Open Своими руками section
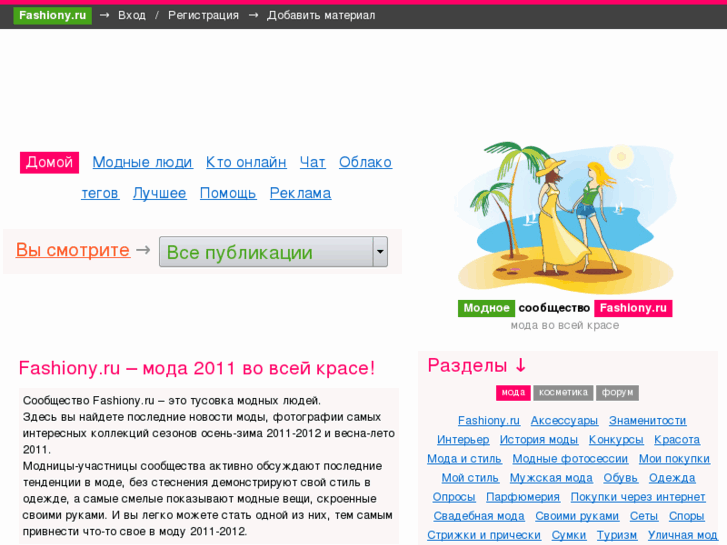This screenshot has height=545, width=727. coord(577,515)
